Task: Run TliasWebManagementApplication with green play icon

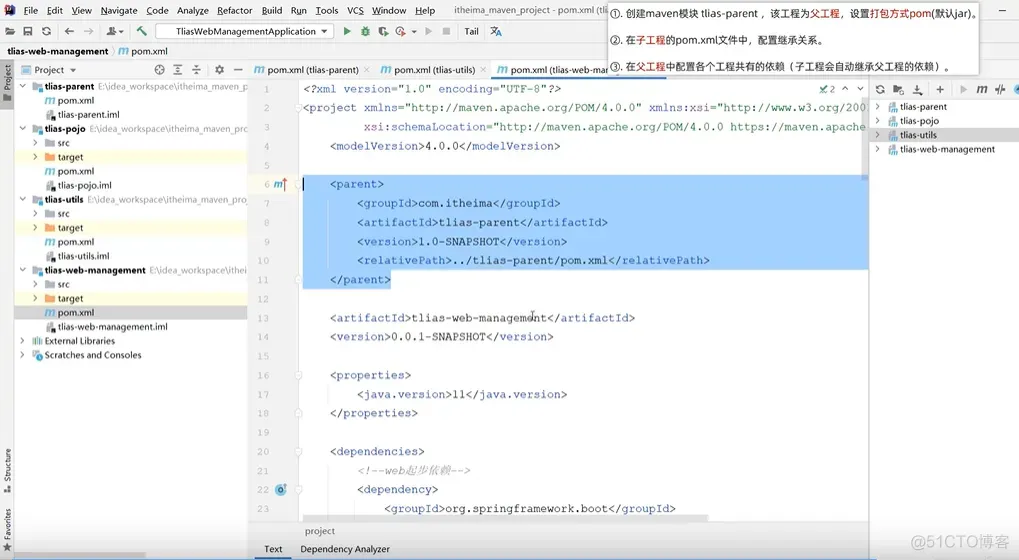Action: (347, 31)
